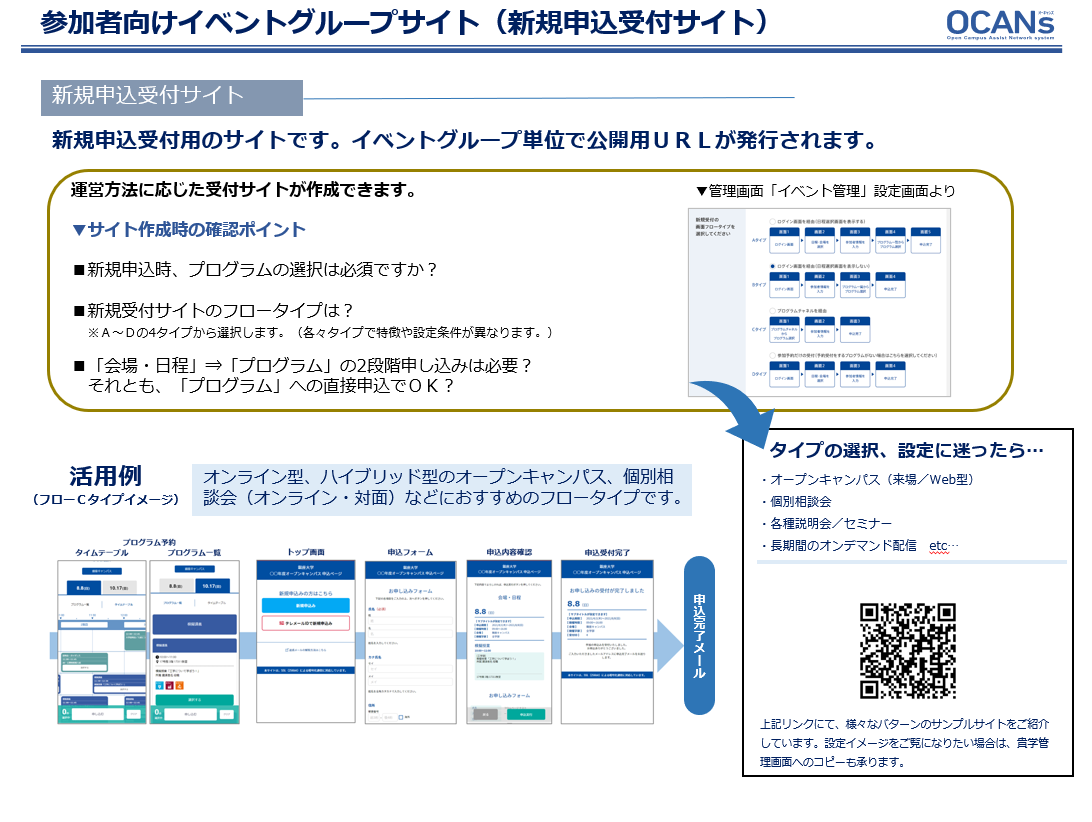Select the Aタイプ flow radio button
The height and width of the screenshot is (822, 1092).
pos(772,222)
